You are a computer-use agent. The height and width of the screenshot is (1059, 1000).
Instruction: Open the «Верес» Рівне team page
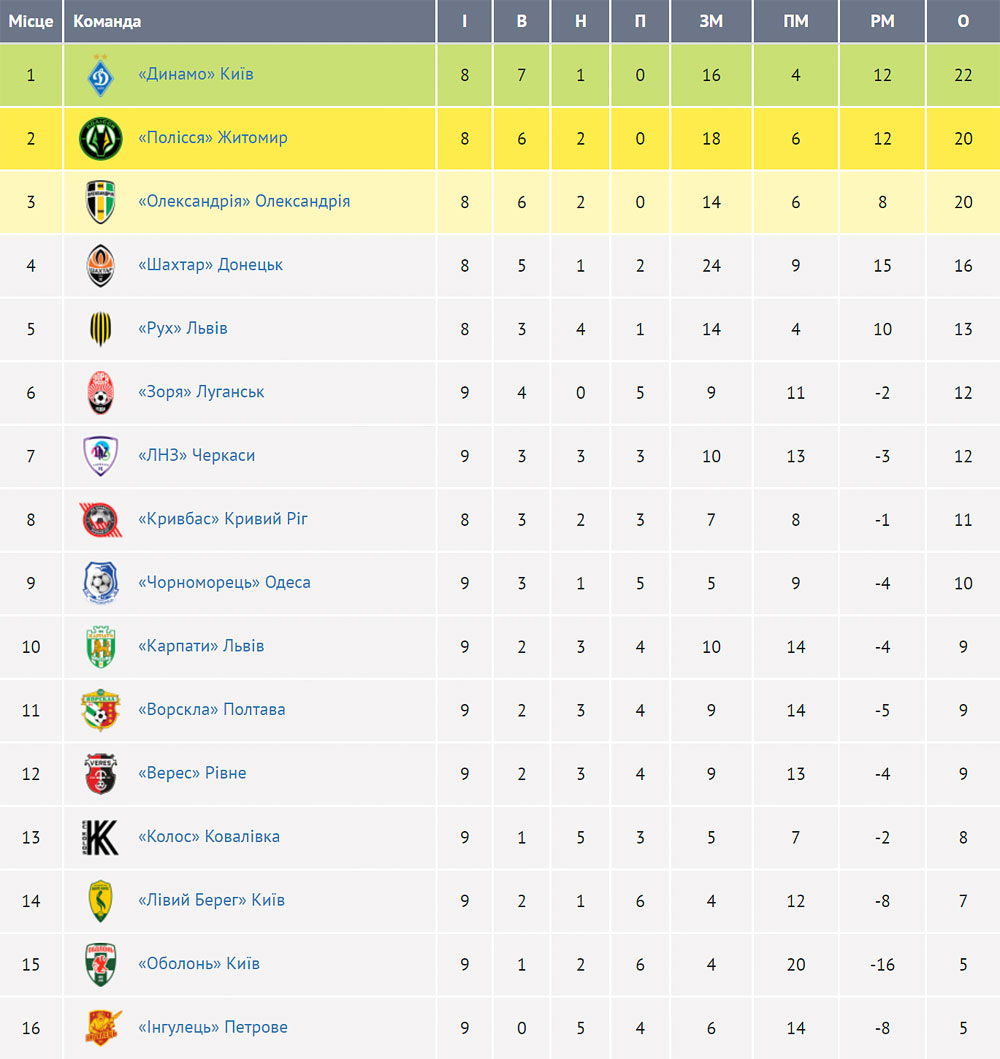192,773
